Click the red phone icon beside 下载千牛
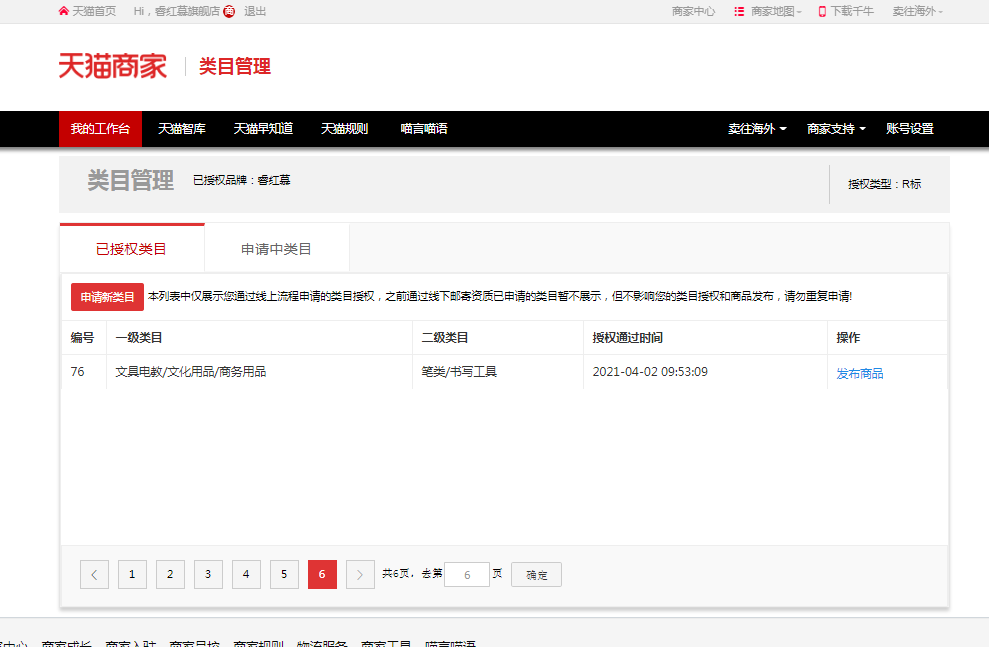 click(822, 11)
